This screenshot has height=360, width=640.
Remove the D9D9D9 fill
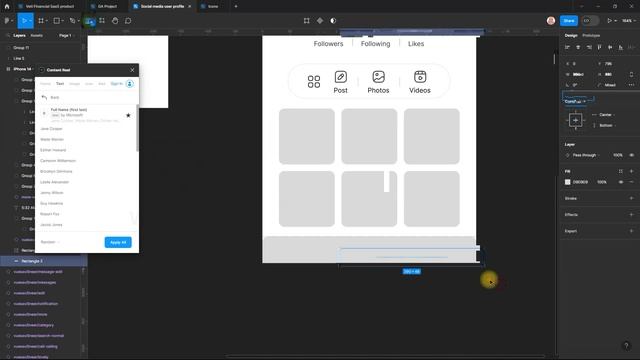coord(631,182)
